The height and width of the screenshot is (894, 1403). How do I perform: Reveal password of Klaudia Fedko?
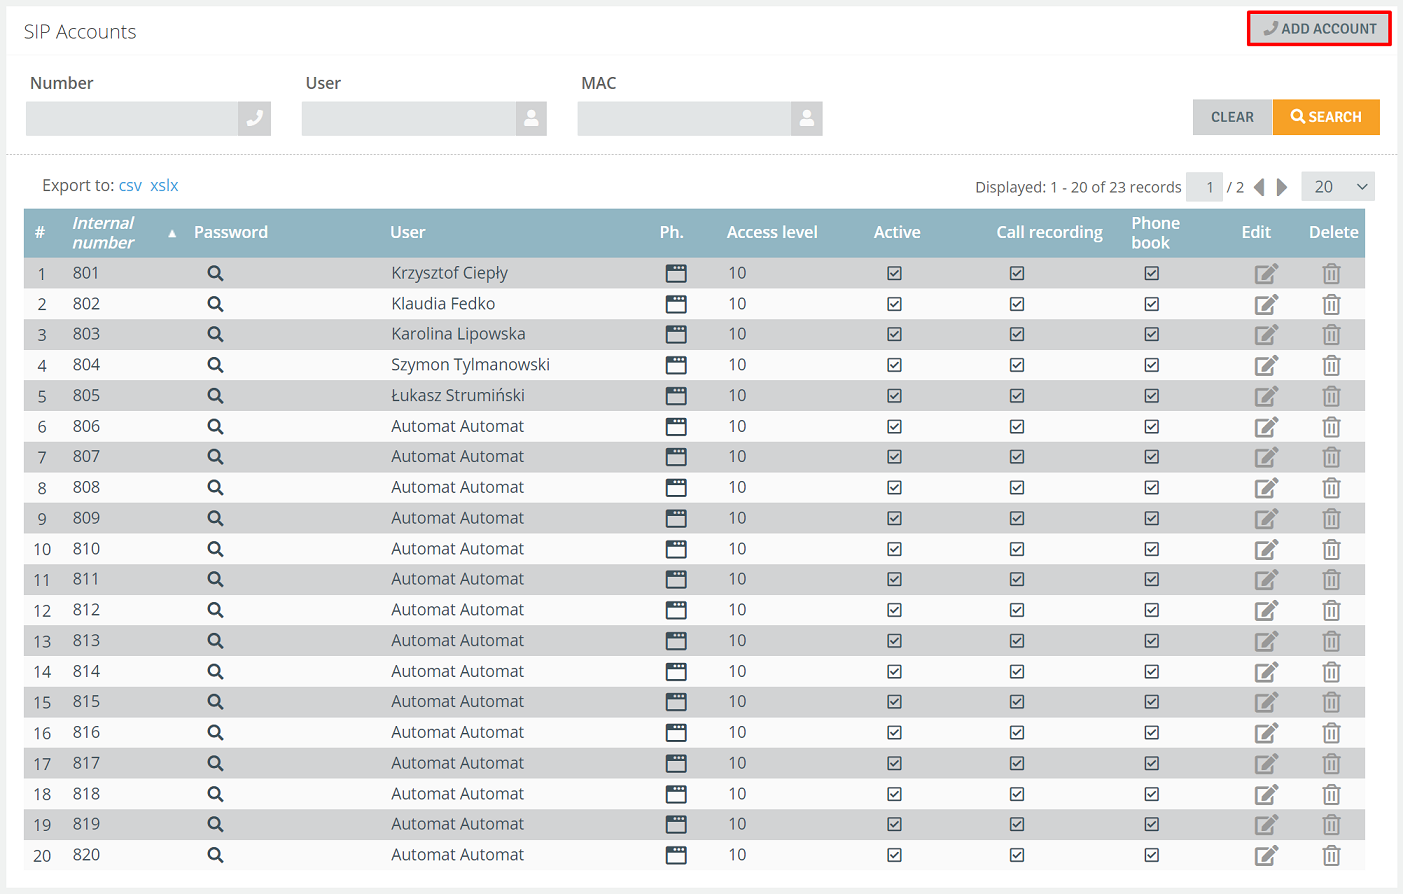click(x=215, y=304)
